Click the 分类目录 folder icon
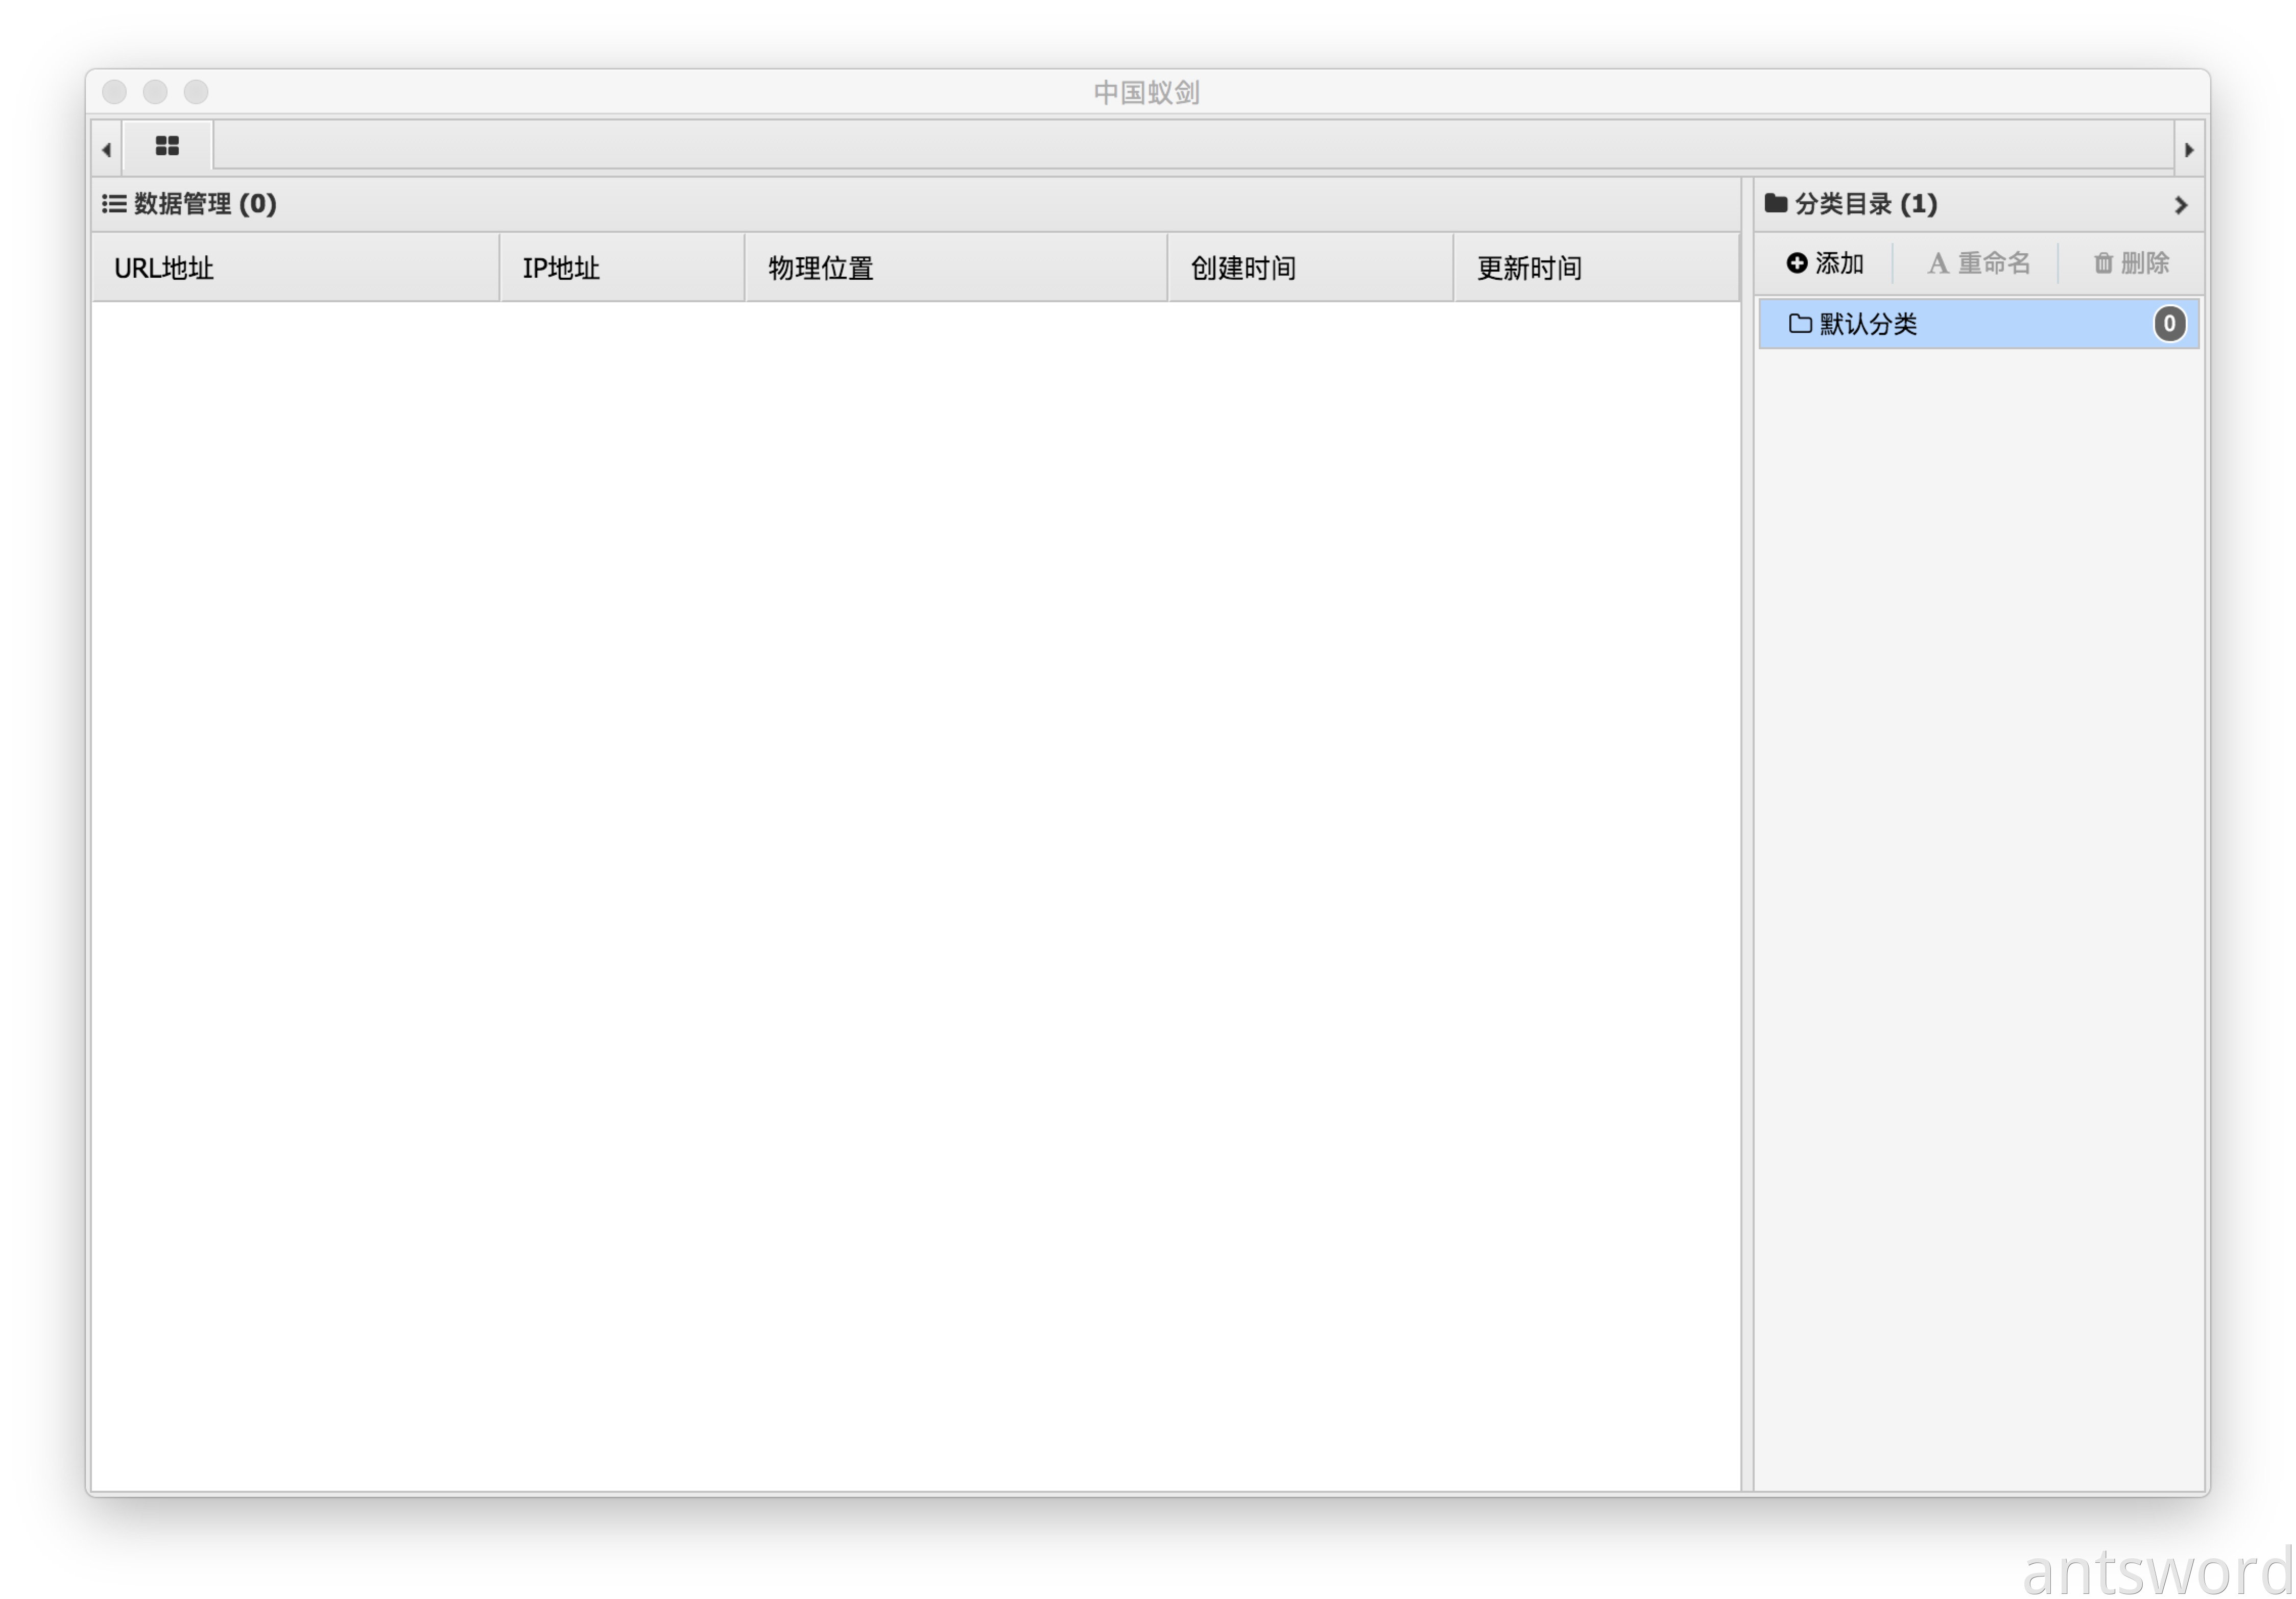This screenshot has height=1599, width=2296. (x=1775, y=204)
